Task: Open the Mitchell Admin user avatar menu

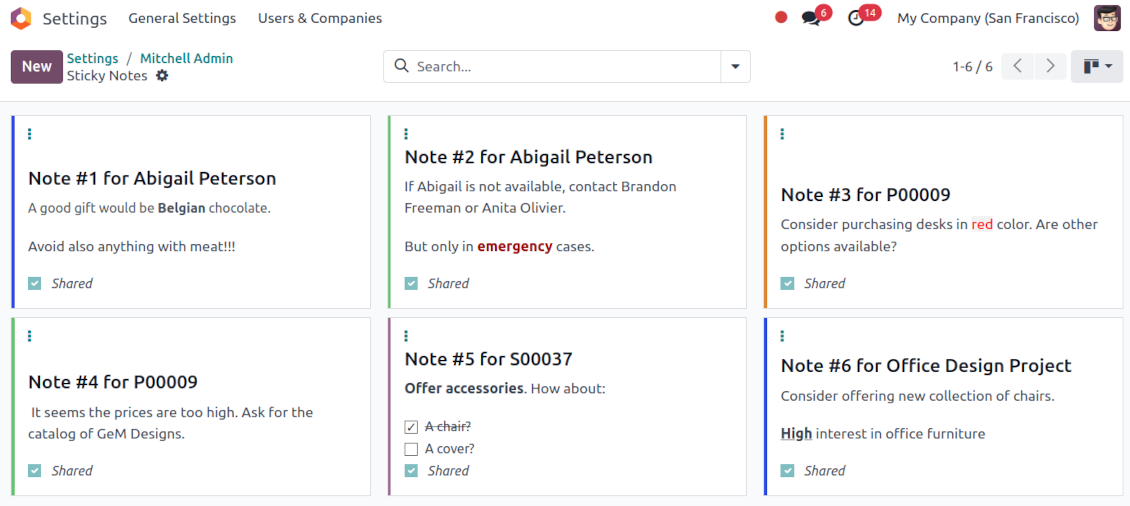Action: (1107, 18)
